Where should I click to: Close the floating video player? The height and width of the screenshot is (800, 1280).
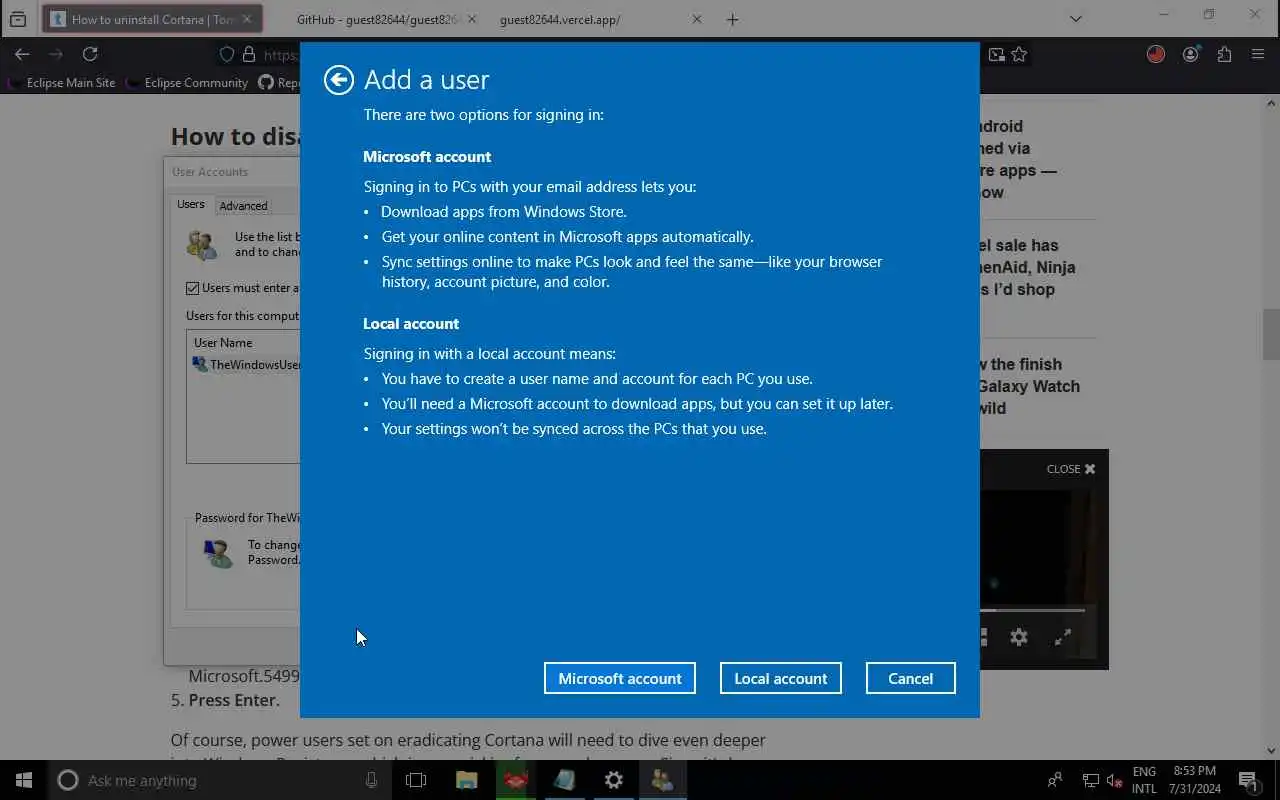[1071, 469]
